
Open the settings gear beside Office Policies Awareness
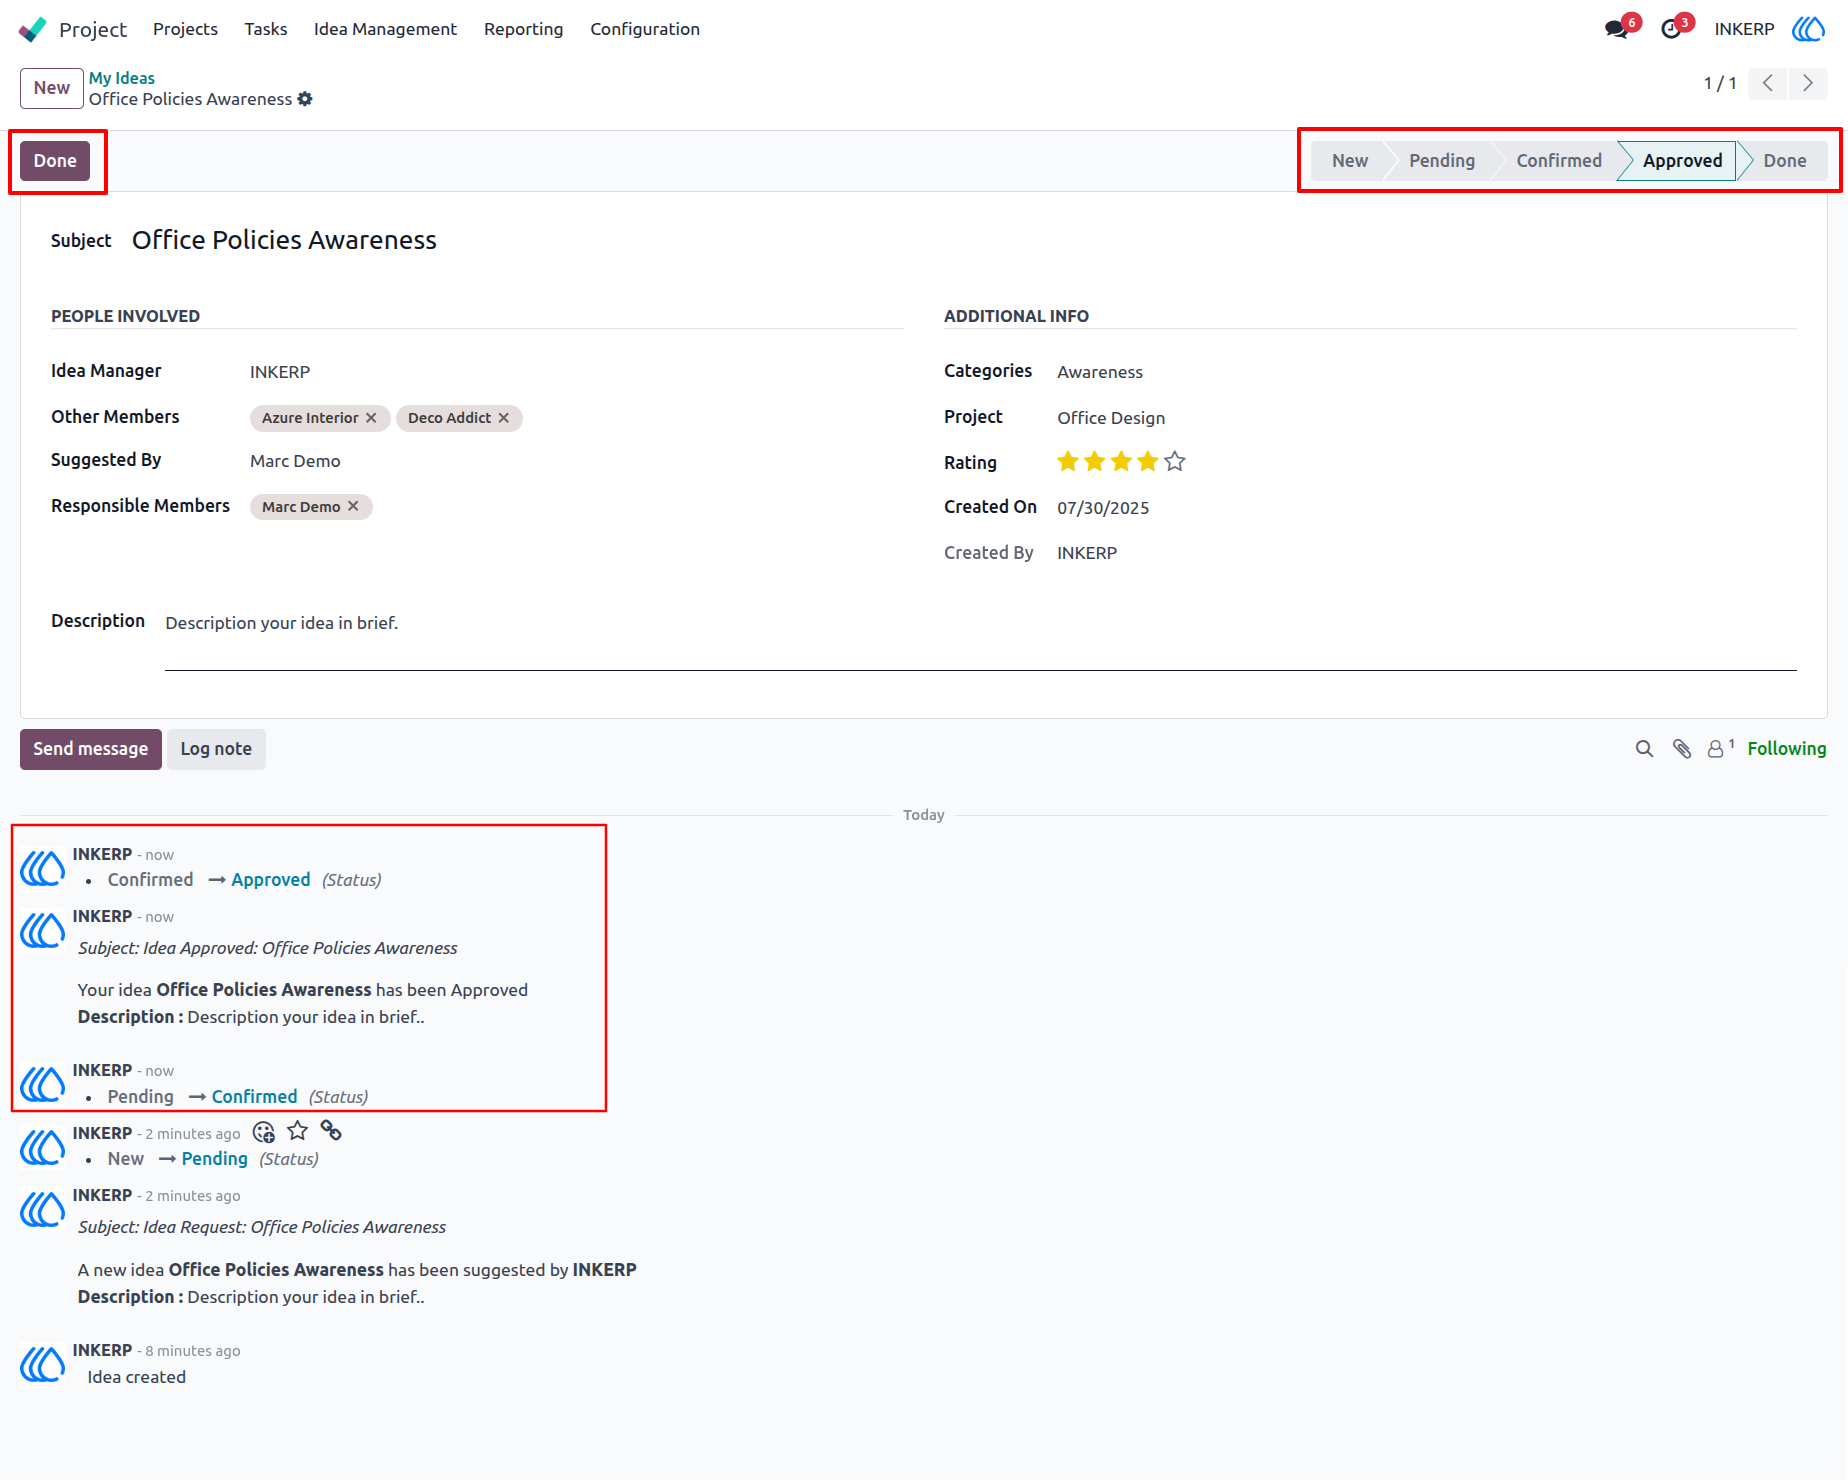pyautogui.click(x=305, y=99)
